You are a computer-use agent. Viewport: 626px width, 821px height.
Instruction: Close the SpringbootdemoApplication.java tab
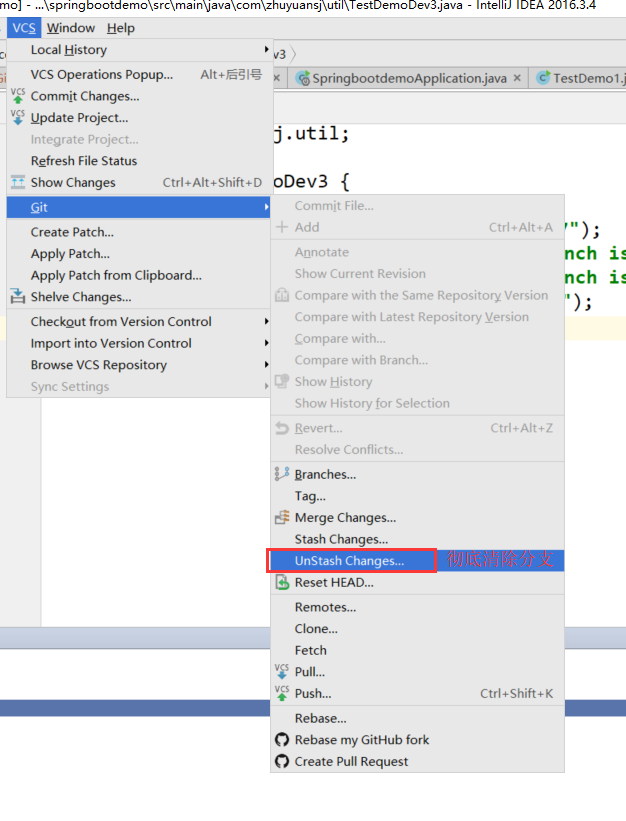(x=517, y=78)
